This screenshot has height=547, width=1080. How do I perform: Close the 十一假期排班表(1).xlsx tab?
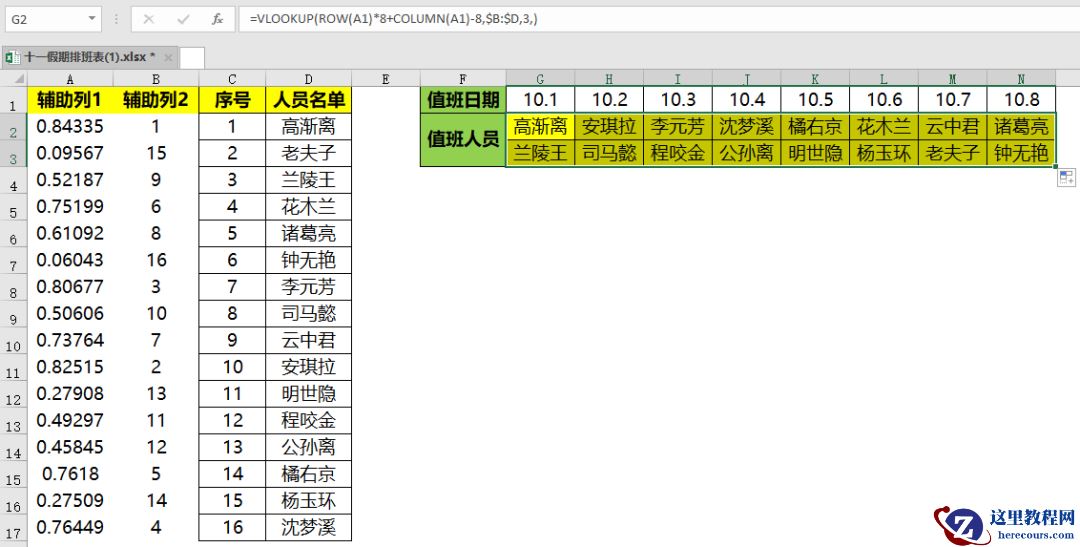tap(168, 57)
